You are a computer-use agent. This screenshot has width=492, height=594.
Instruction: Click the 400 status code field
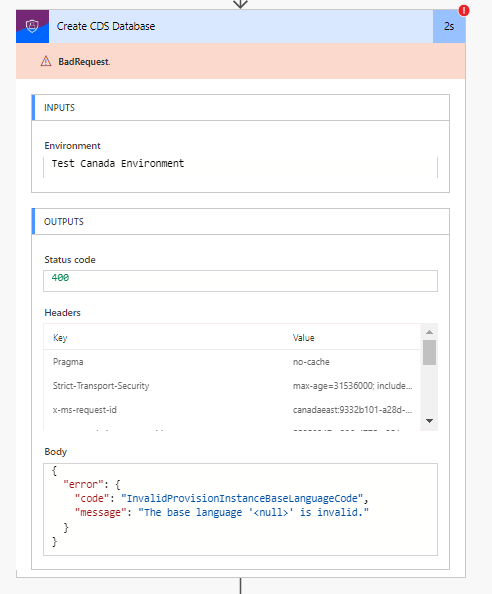pos(241,281)
